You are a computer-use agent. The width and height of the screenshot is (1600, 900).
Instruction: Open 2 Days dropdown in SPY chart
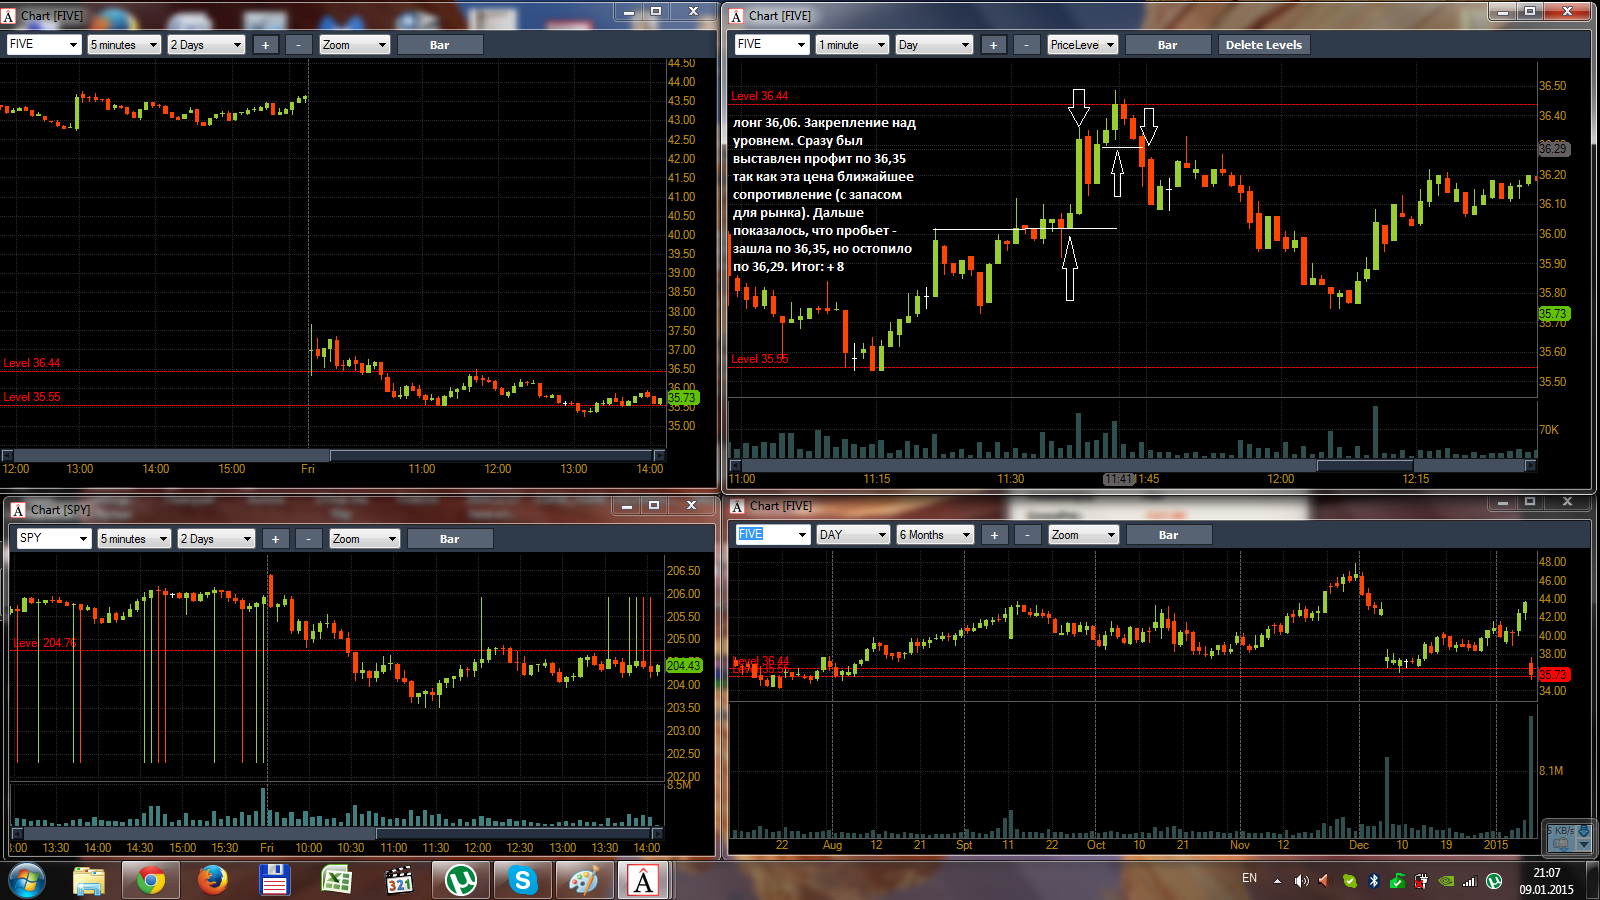pyautogui.click(x=216, y=539)
